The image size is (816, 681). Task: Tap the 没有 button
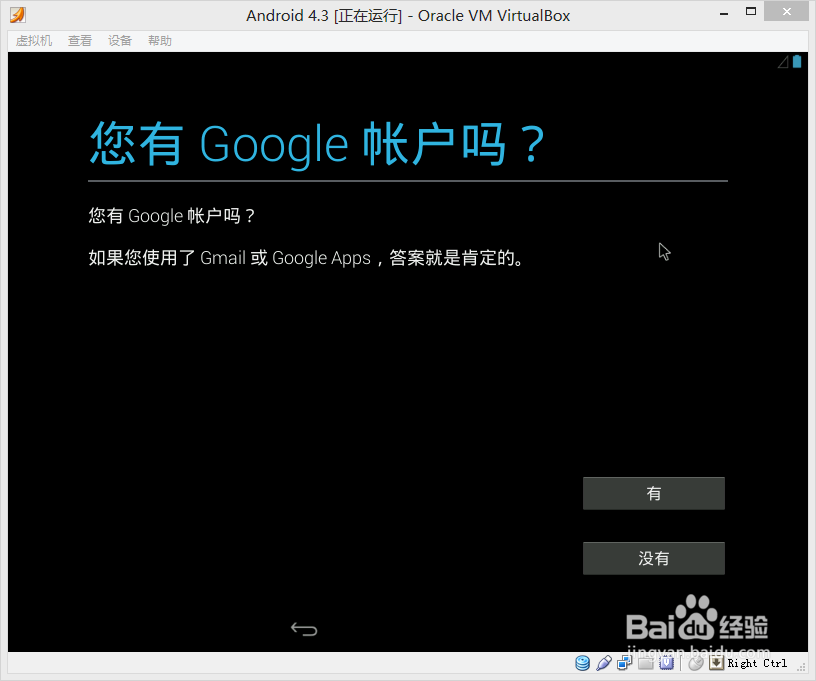[654, 558]
